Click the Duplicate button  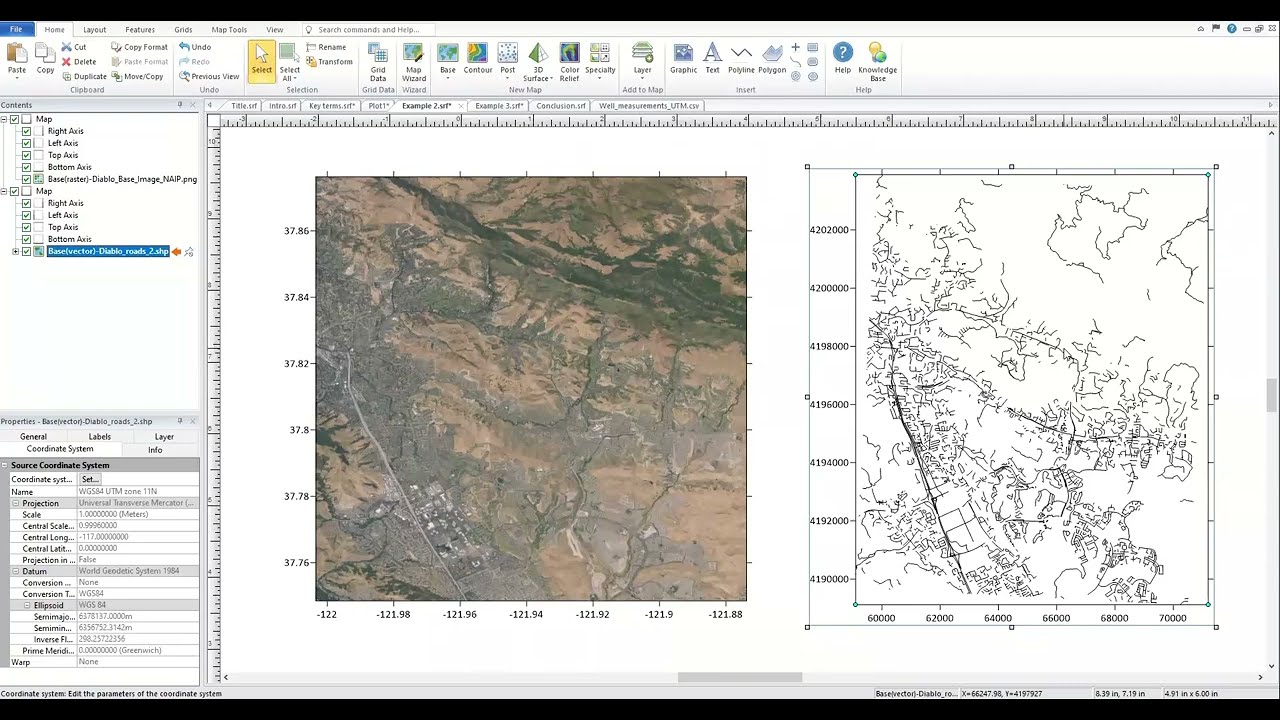click(84, 77)
